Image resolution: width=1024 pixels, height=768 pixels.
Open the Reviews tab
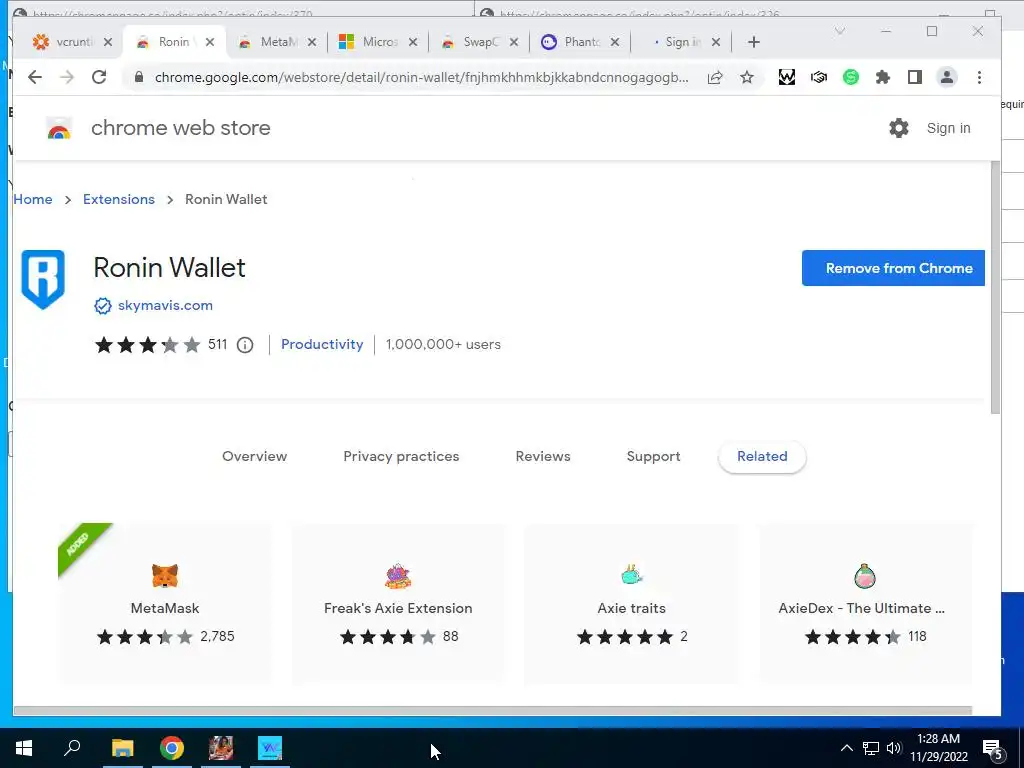(x=543, y=456)
